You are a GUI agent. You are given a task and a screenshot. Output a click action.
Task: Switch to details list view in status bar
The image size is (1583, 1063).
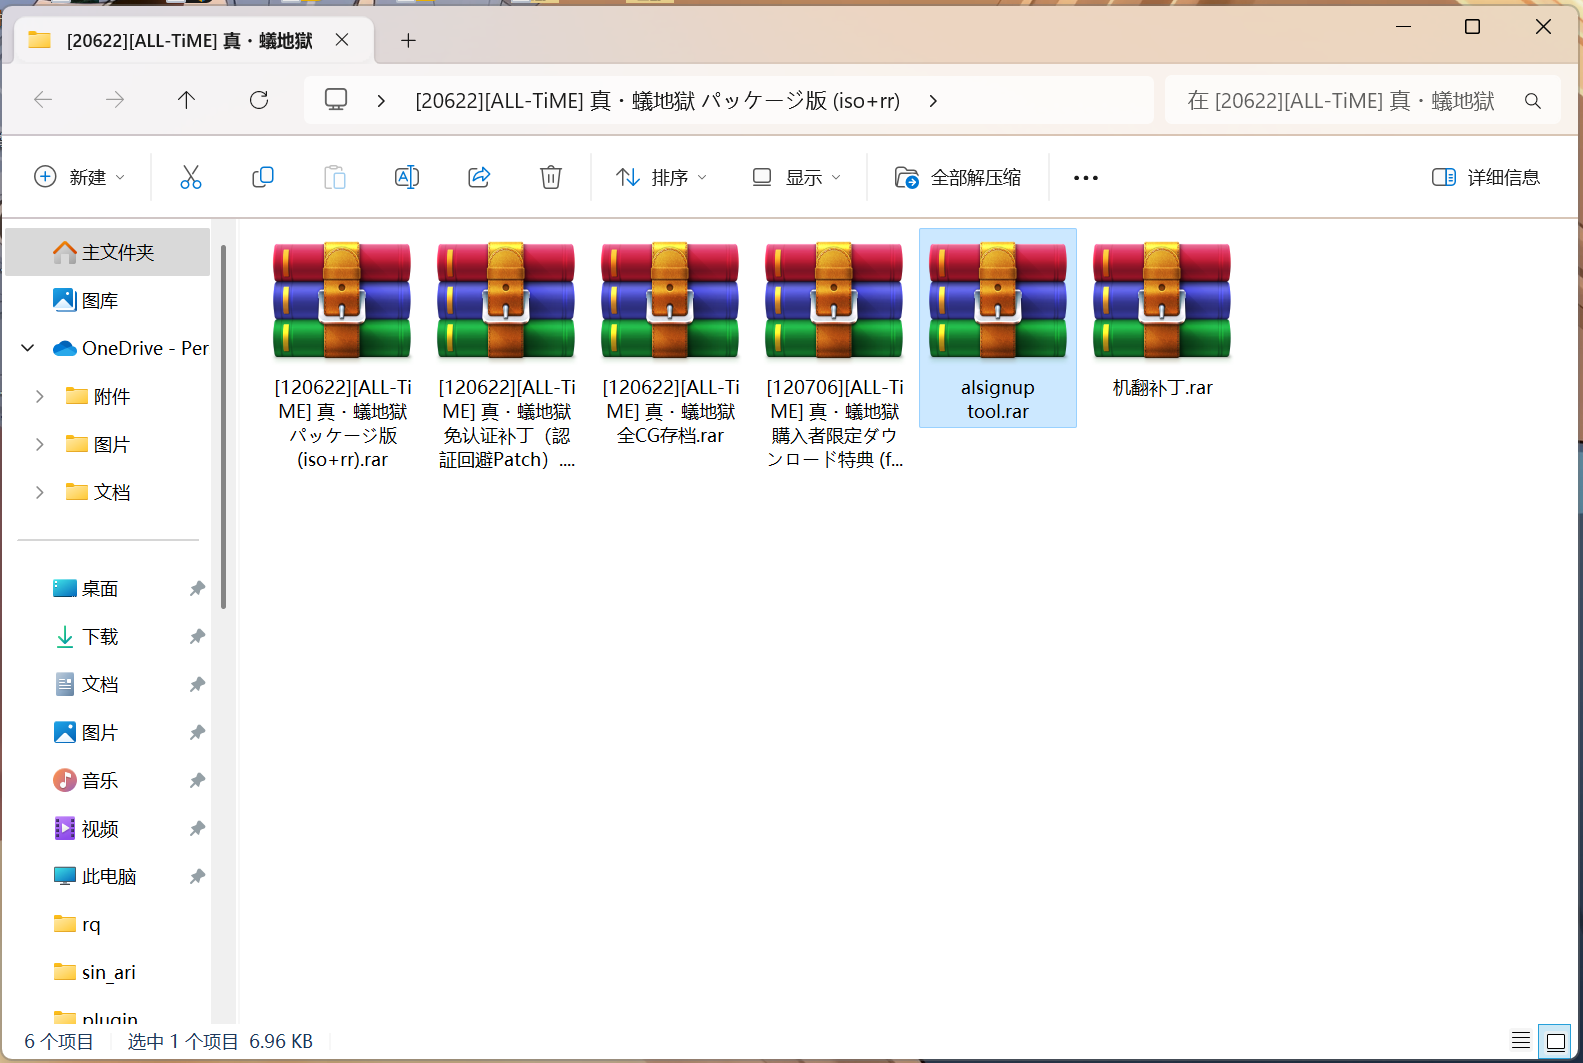point(1521,1041)
